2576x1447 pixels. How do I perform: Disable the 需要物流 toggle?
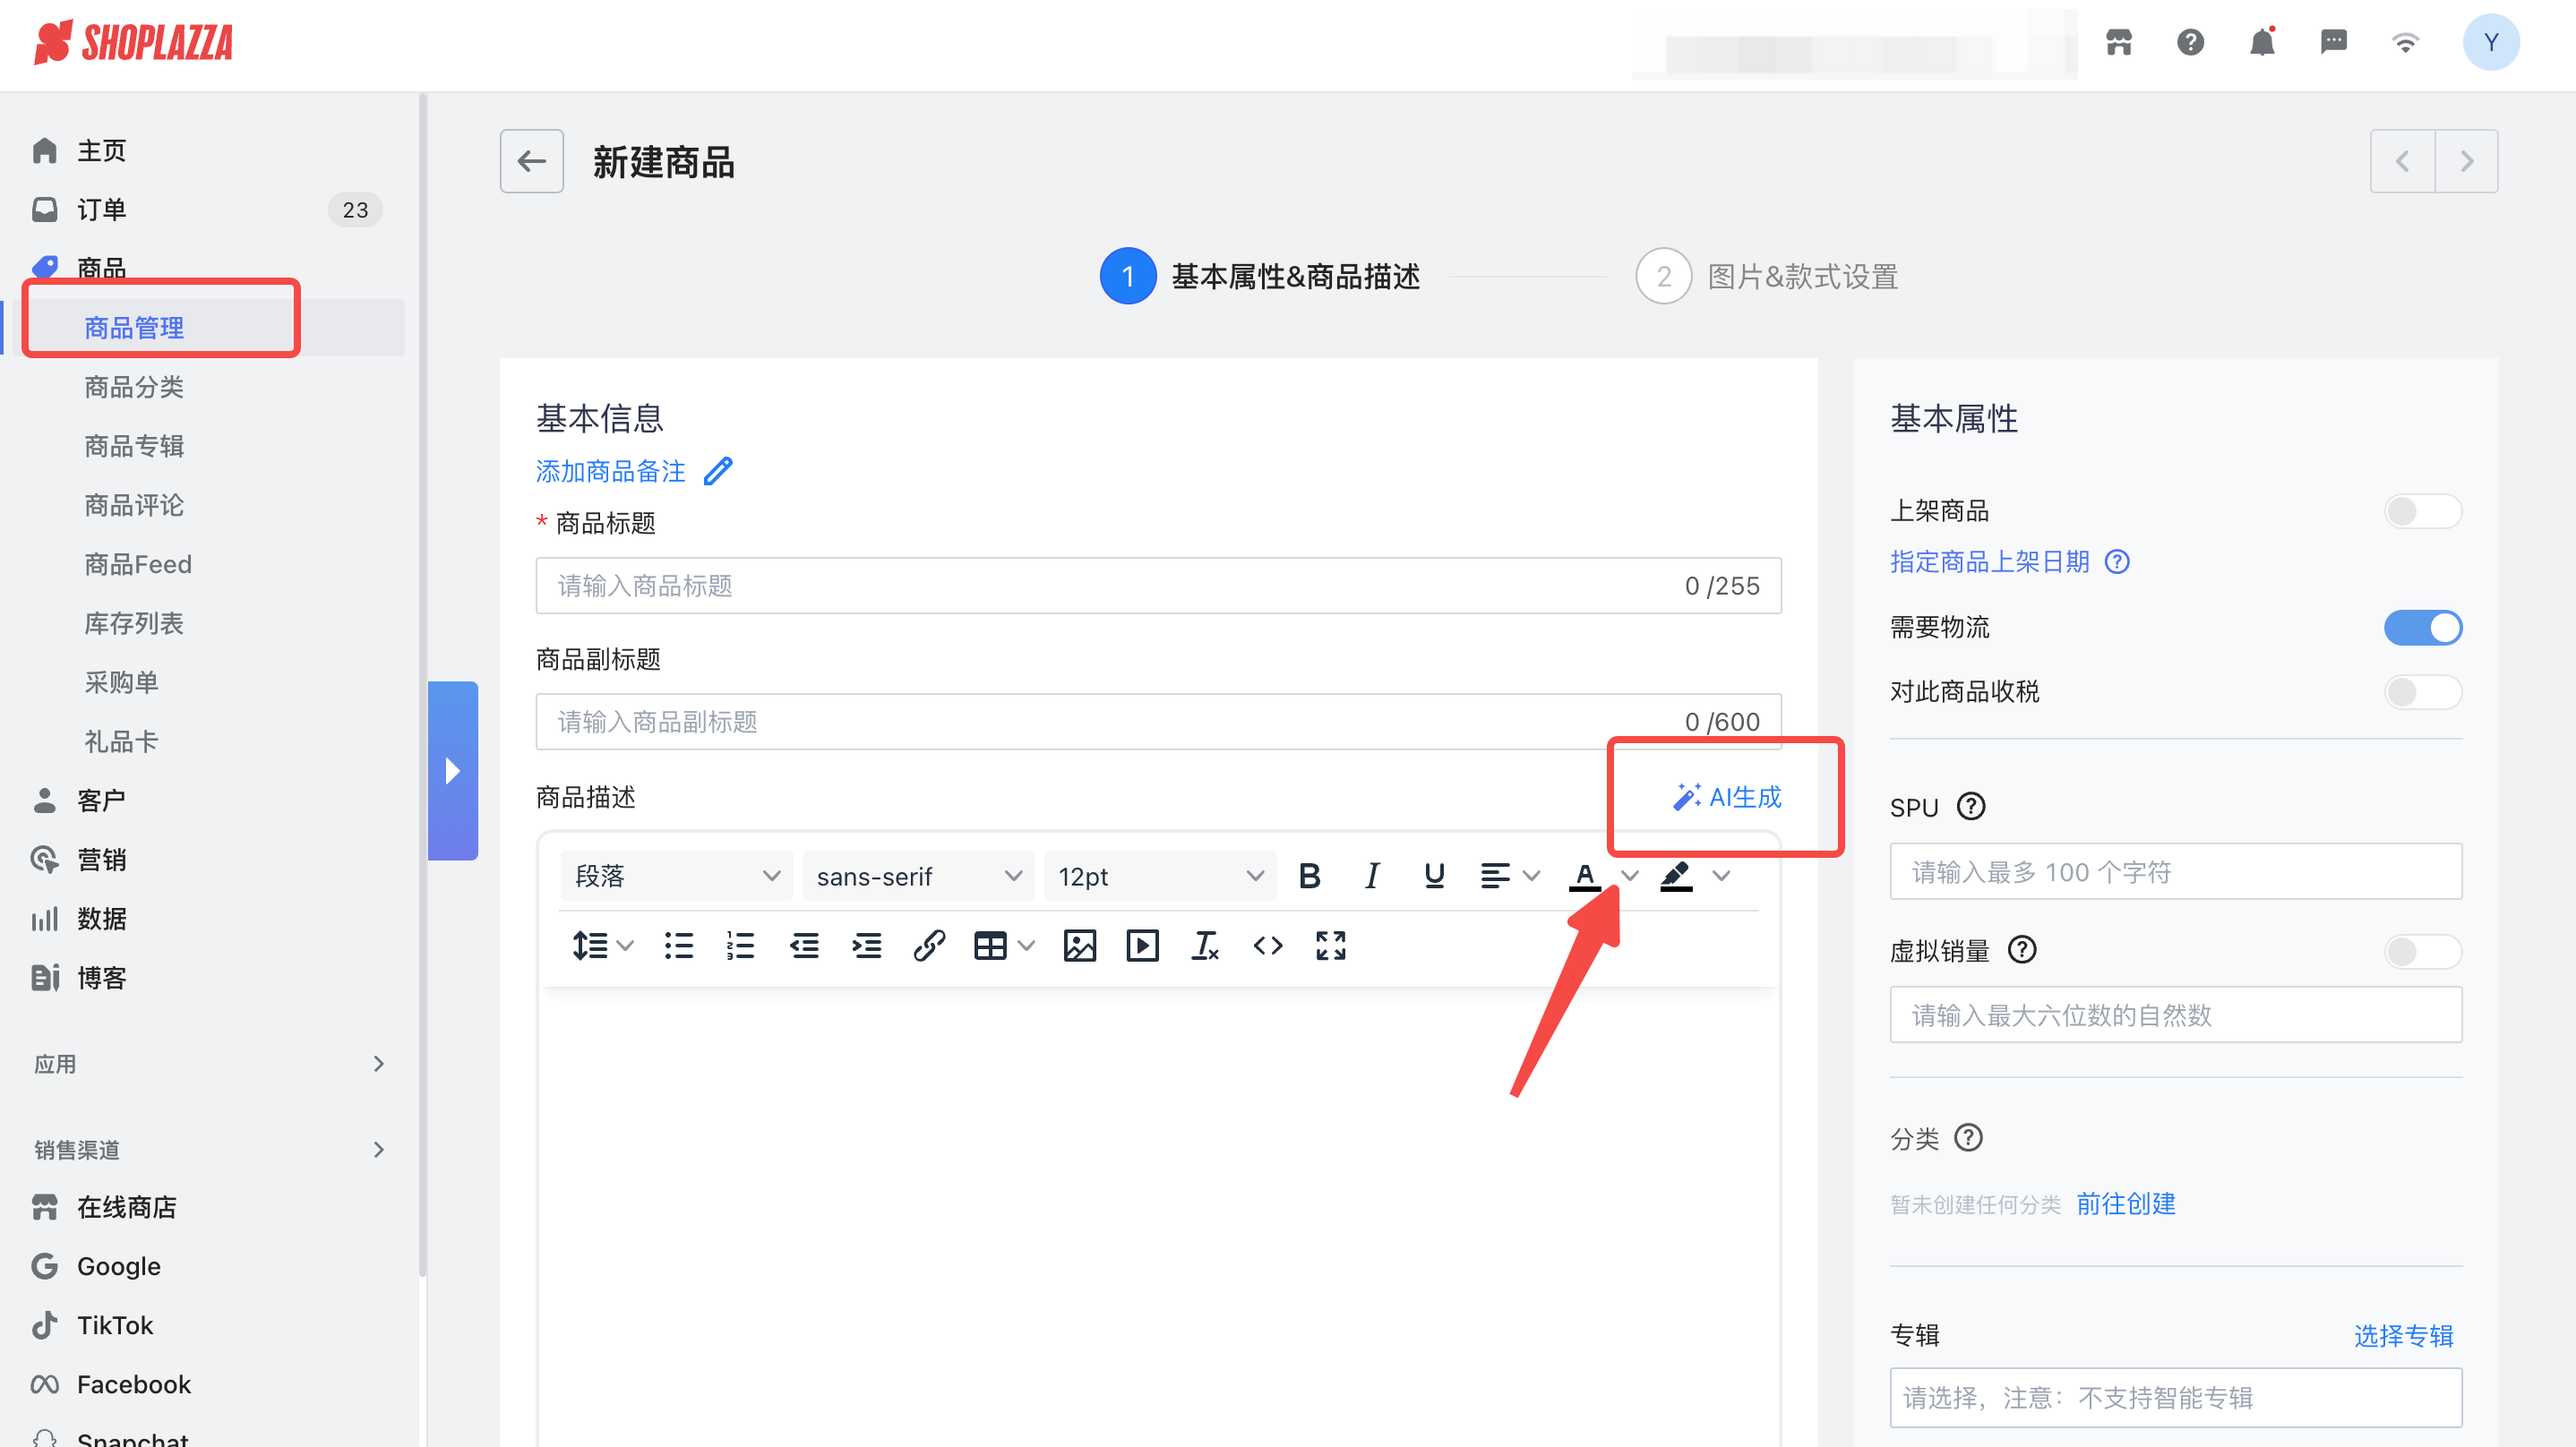point(2422,627)
